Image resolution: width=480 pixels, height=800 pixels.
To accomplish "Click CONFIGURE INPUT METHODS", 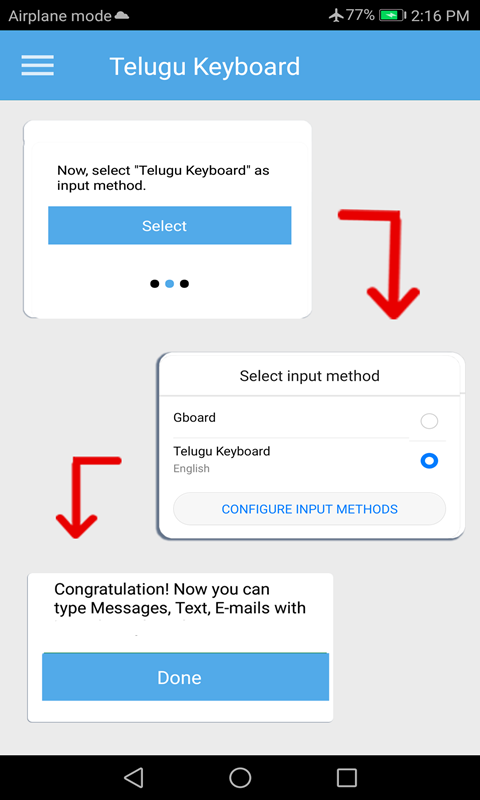I will [310, 509].
